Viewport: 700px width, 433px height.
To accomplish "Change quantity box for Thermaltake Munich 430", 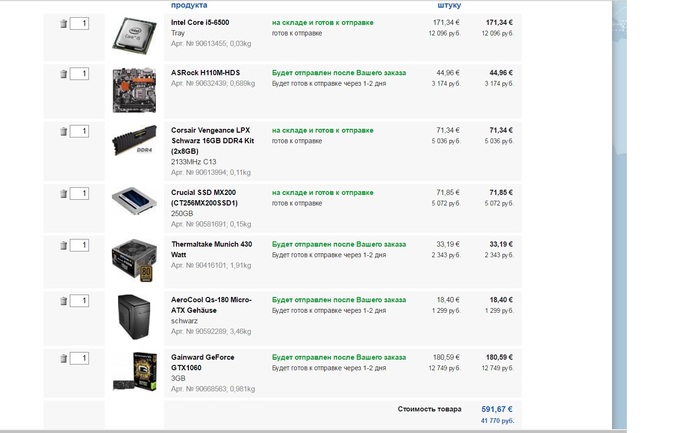I will [x=79, y=245].
